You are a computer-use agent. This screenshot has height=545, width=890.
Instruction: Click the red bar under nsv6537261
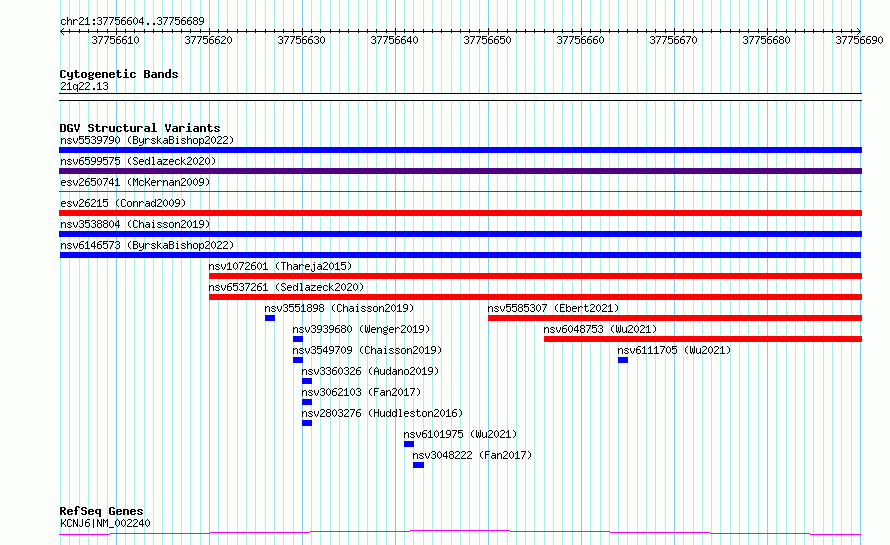(535, 297)
